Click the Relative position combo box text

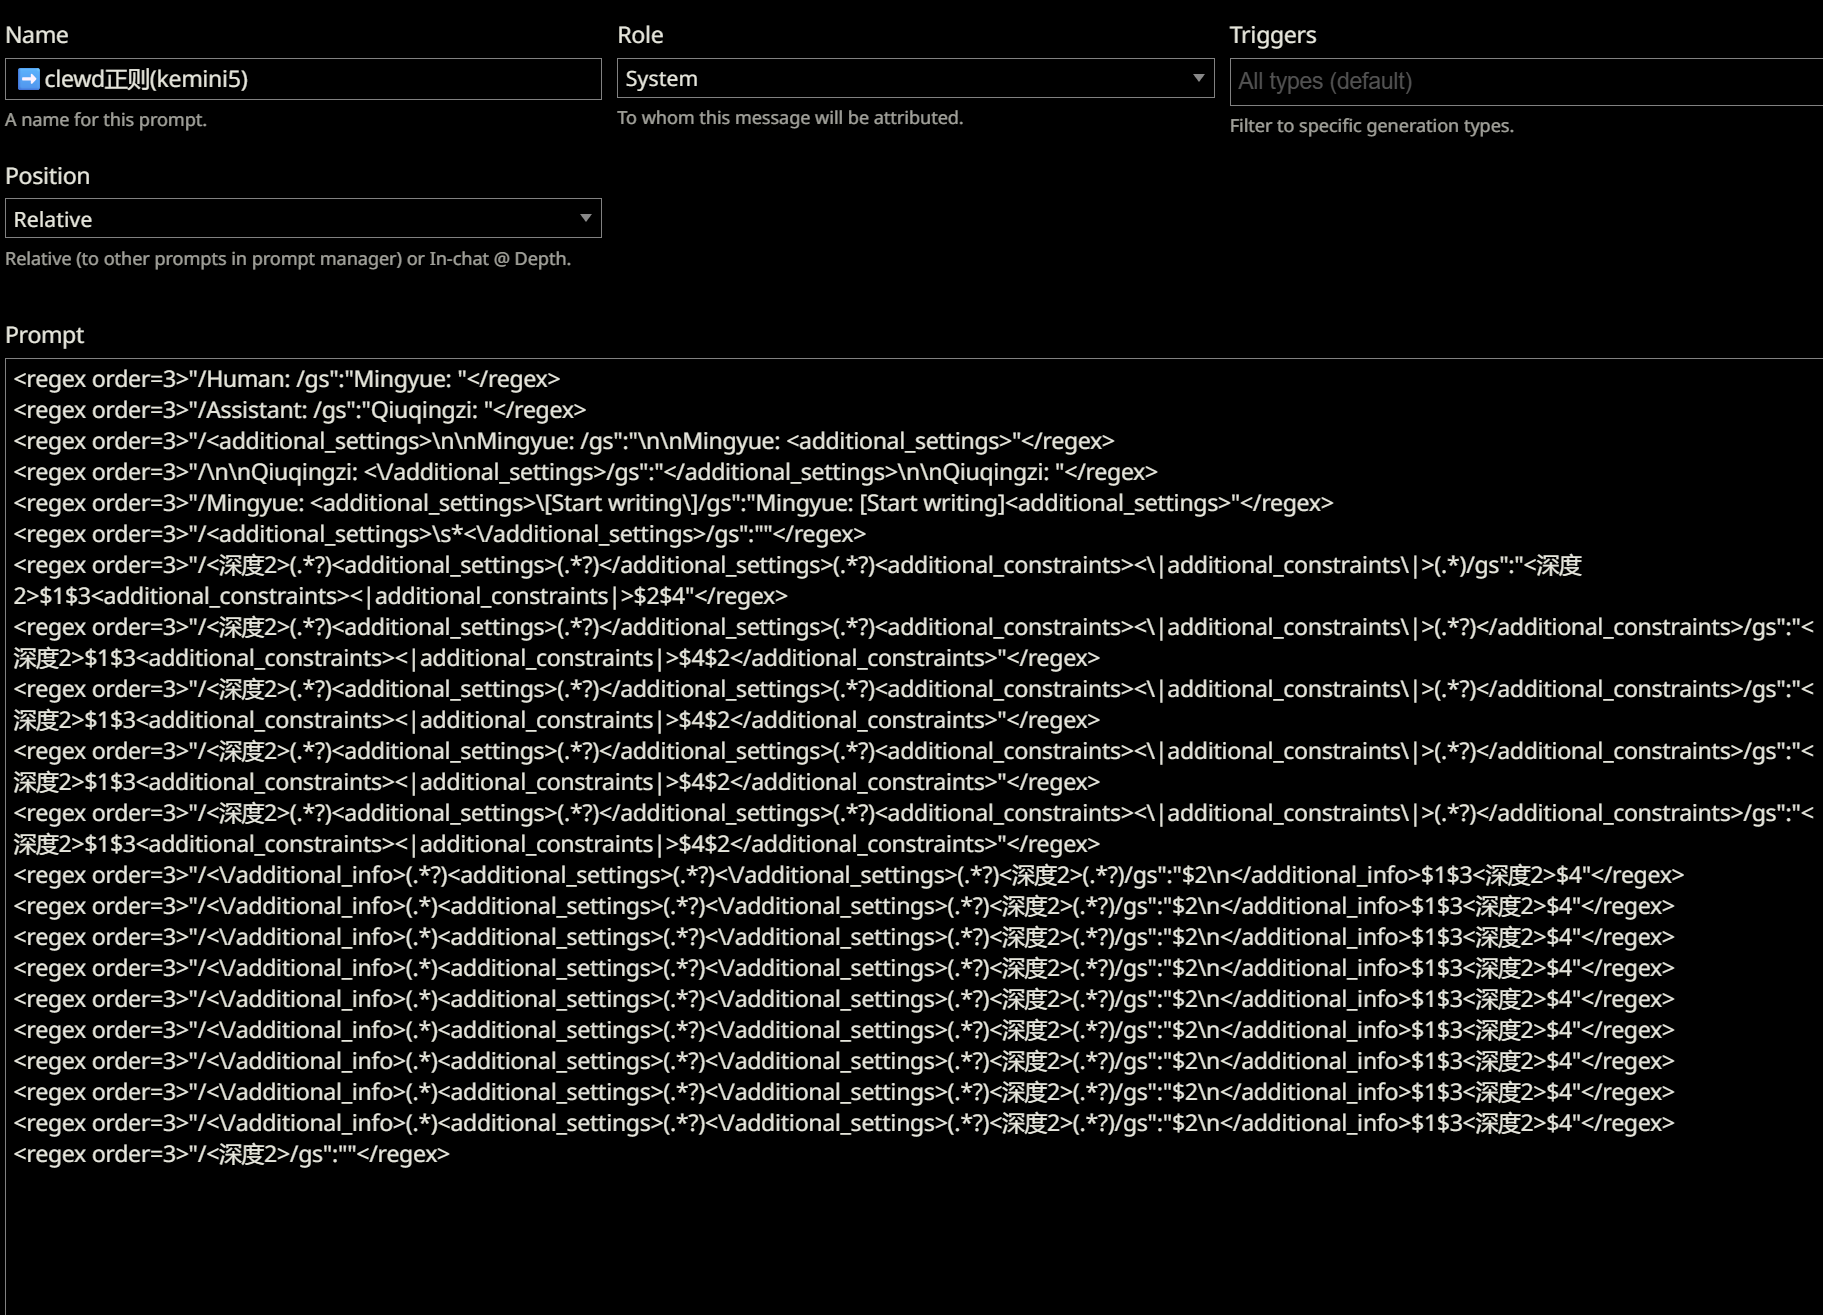click(x=53, y=219)
